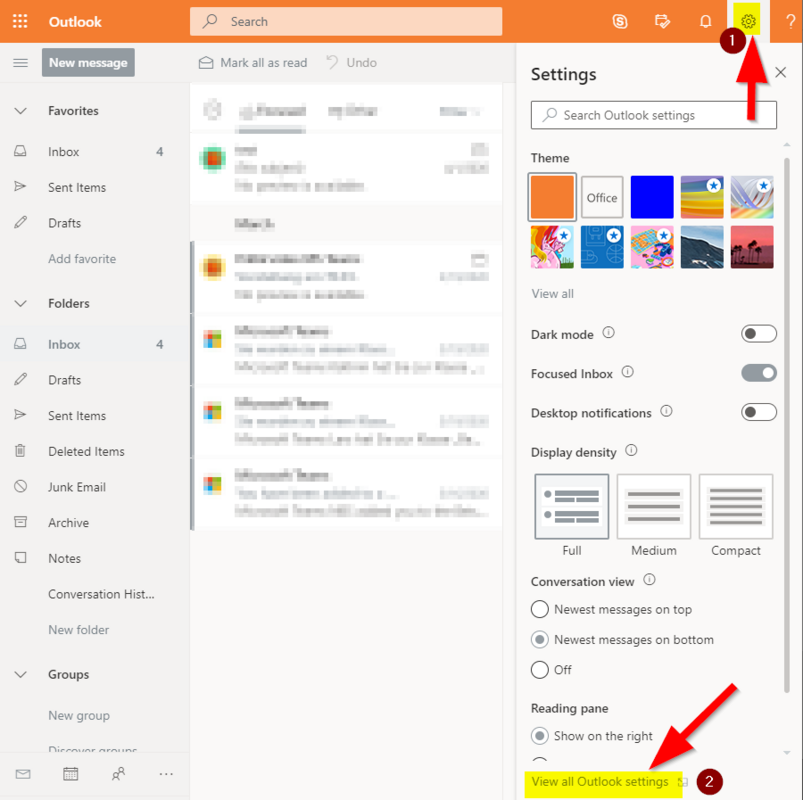The width and height of the screenshot is (803, 800).
Task: Select the mountain landscape theme thumbnail
Action: [702, 247]
